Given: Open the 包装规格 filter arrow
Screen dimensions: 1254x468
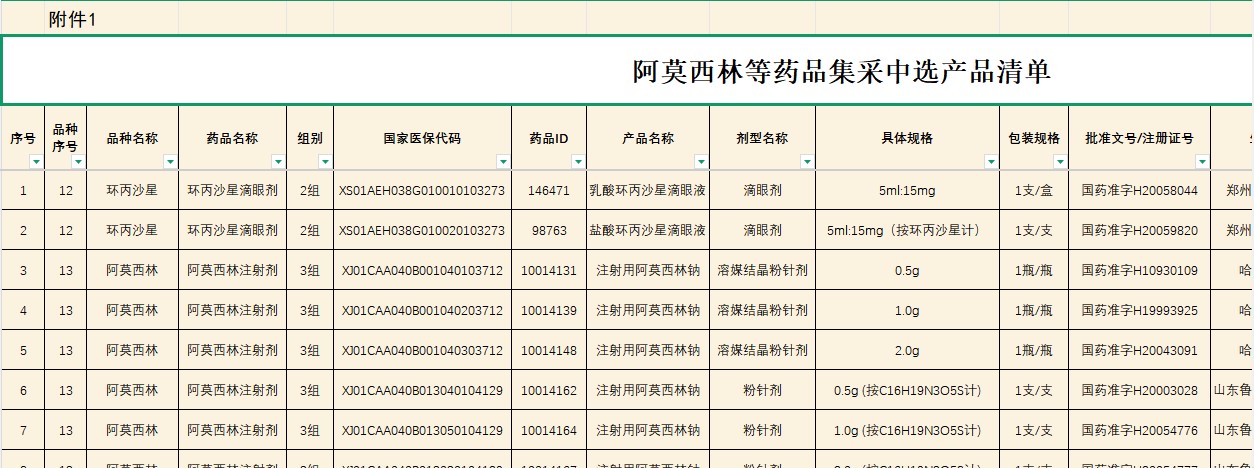Looking at the screenshot, I should pyautogui.click(x=1060, y=162).
